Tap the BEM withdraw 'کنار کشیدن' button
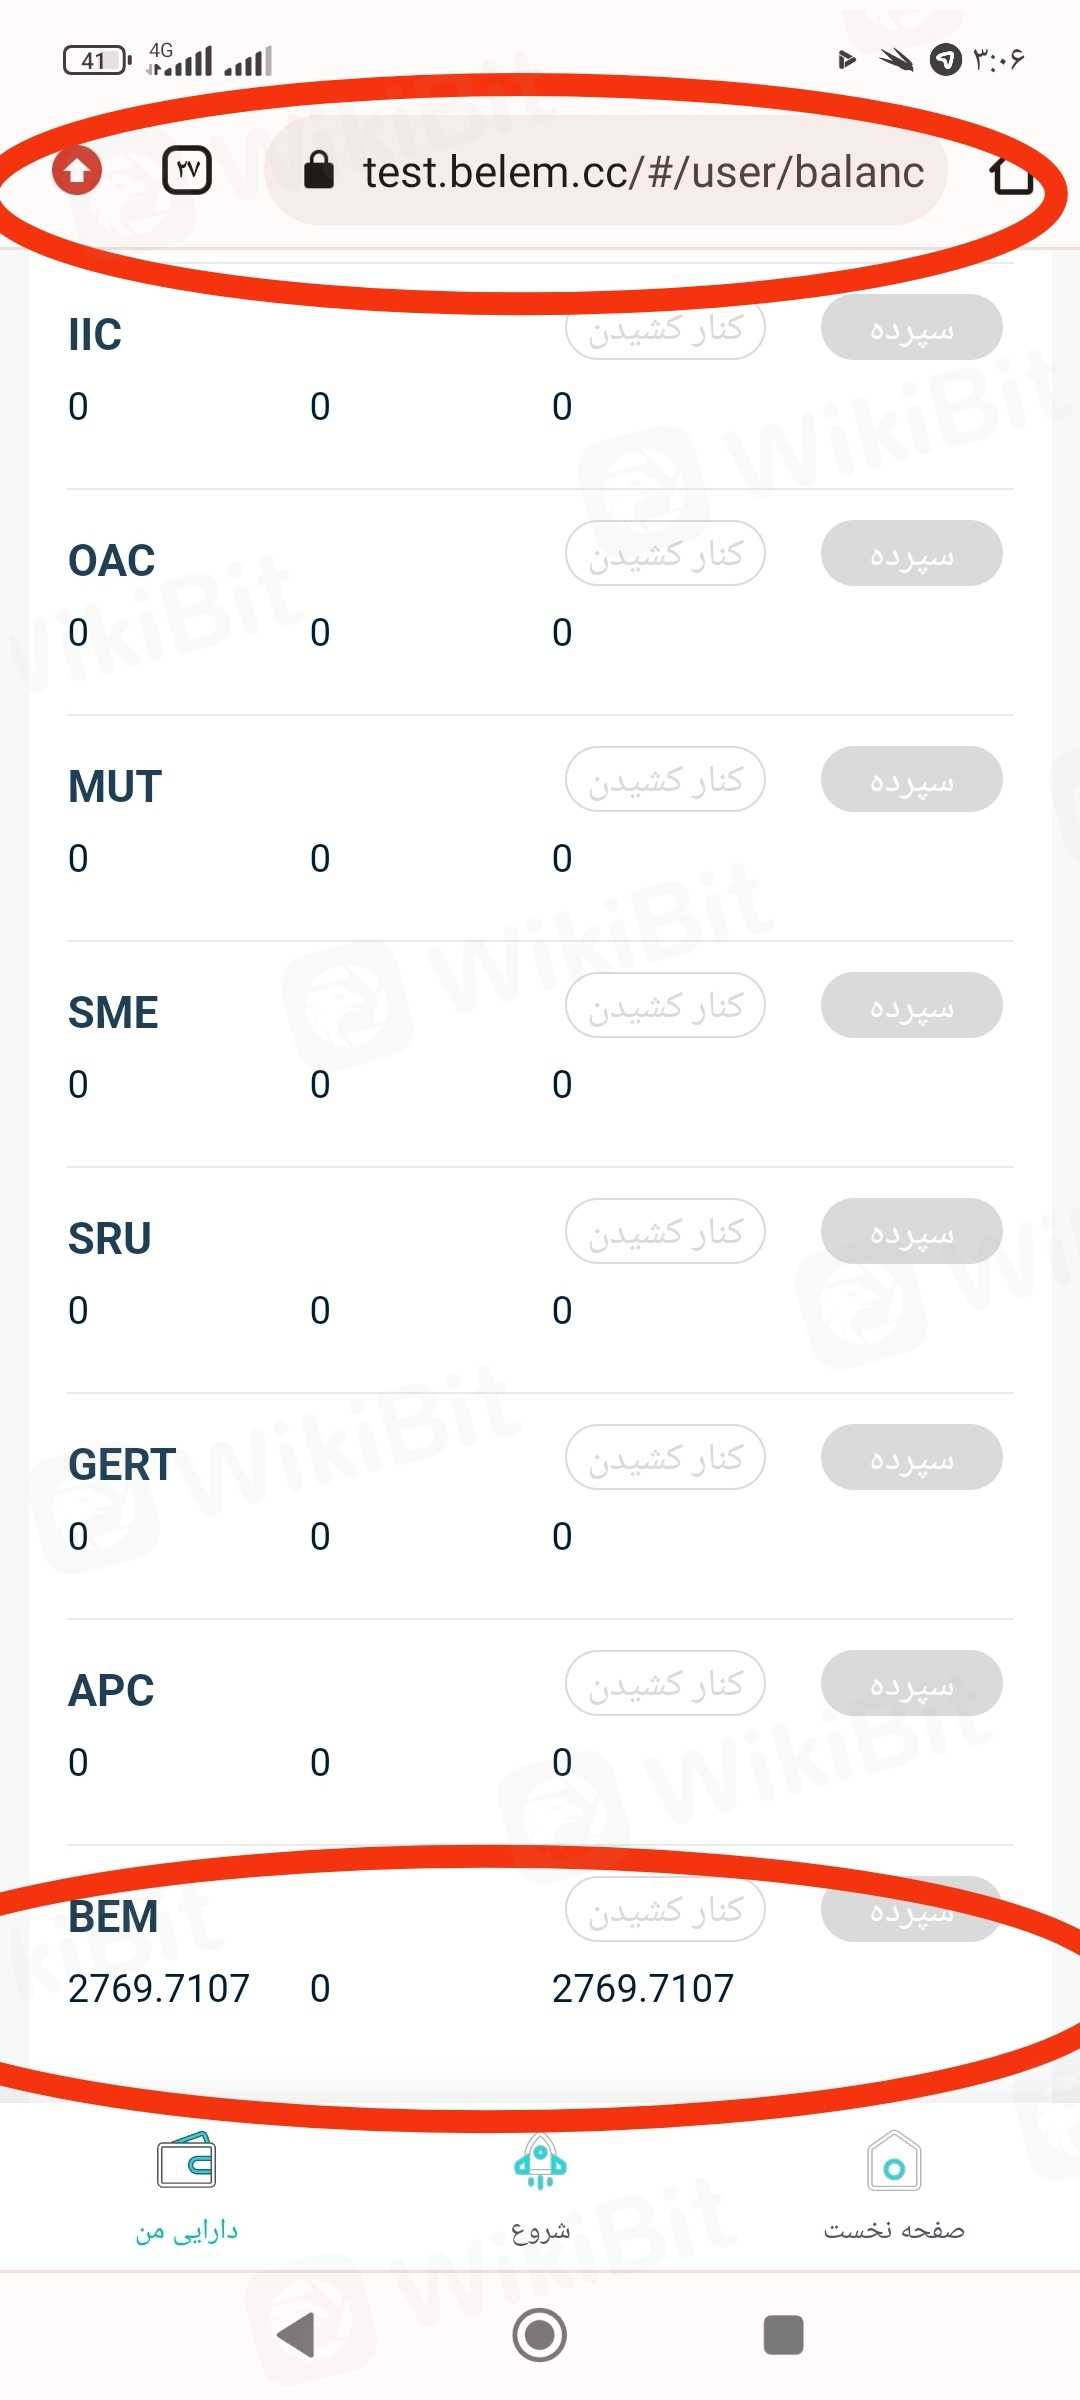Image resolution: width=1080 pixels, height=2400 pixels. click(665, 1910)
